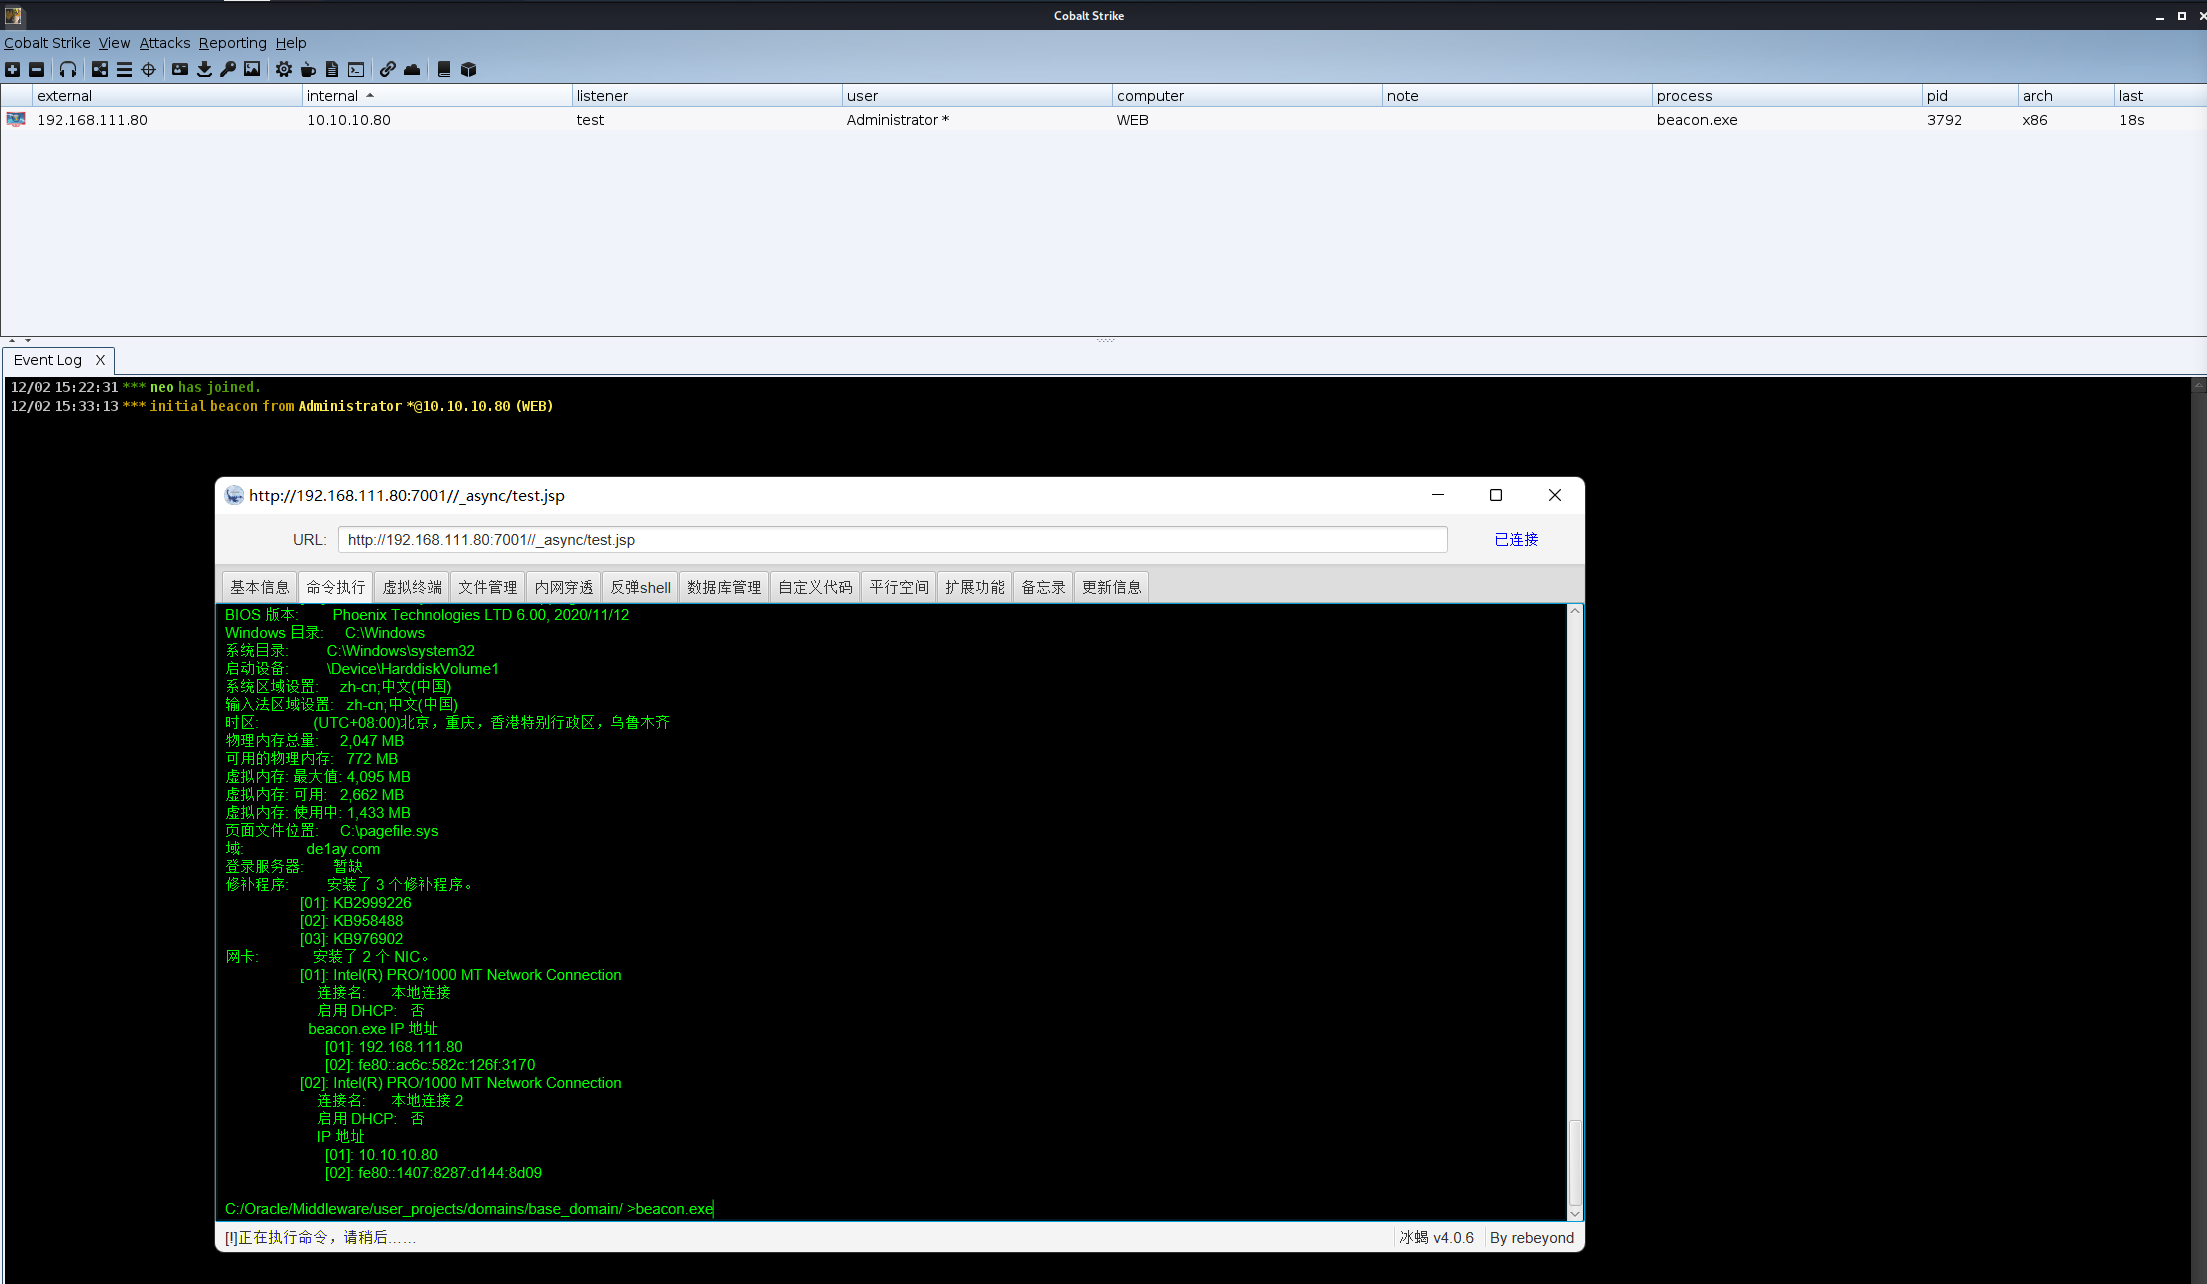Open Credentials ID card icon

point(180,69)
